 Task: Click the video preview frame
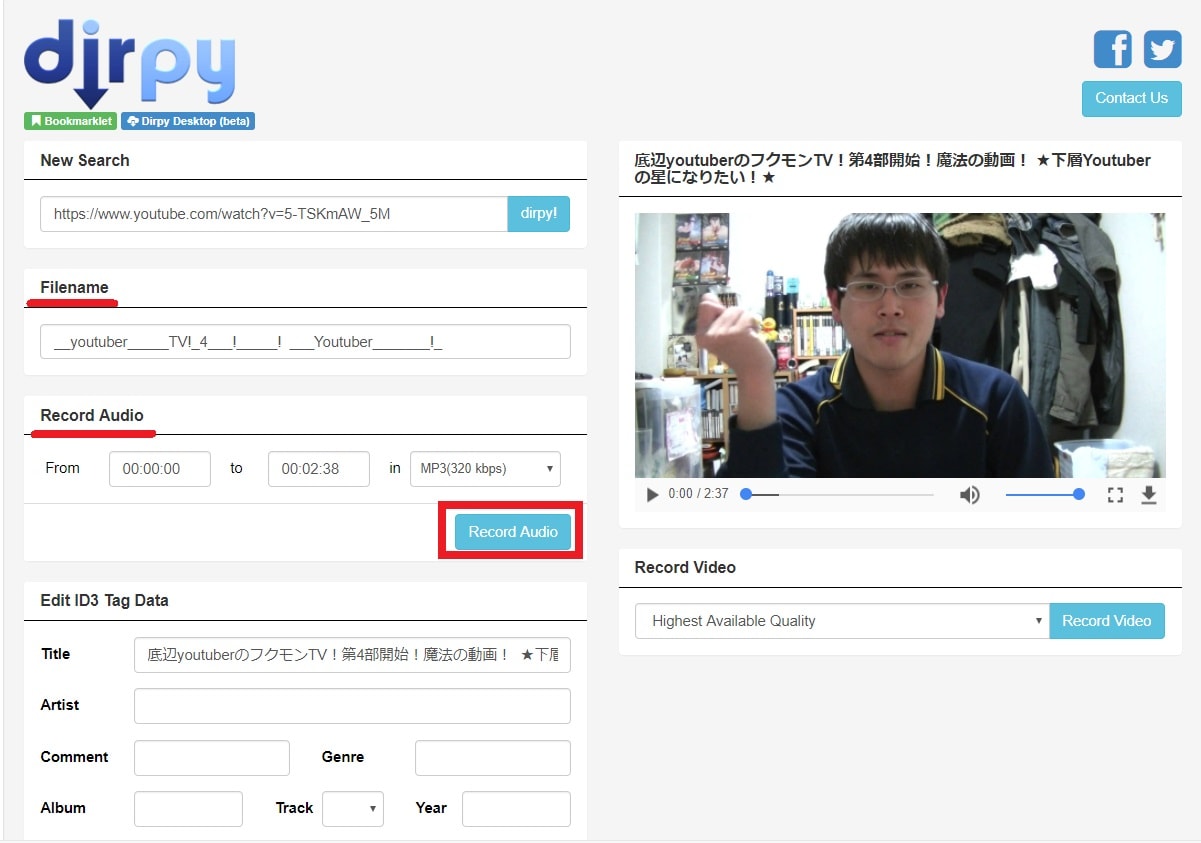point(900,345)
